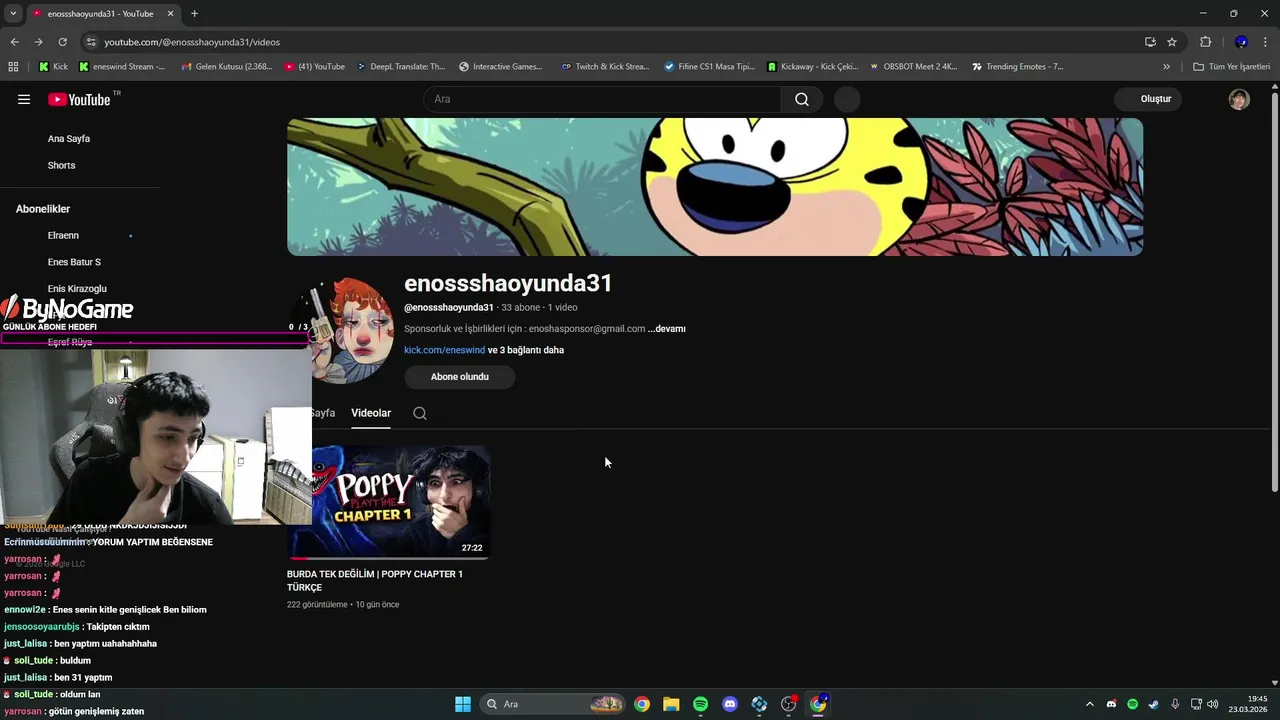
Task: Bookmark this page with the star icon
Action: [x=1172, y=42]
